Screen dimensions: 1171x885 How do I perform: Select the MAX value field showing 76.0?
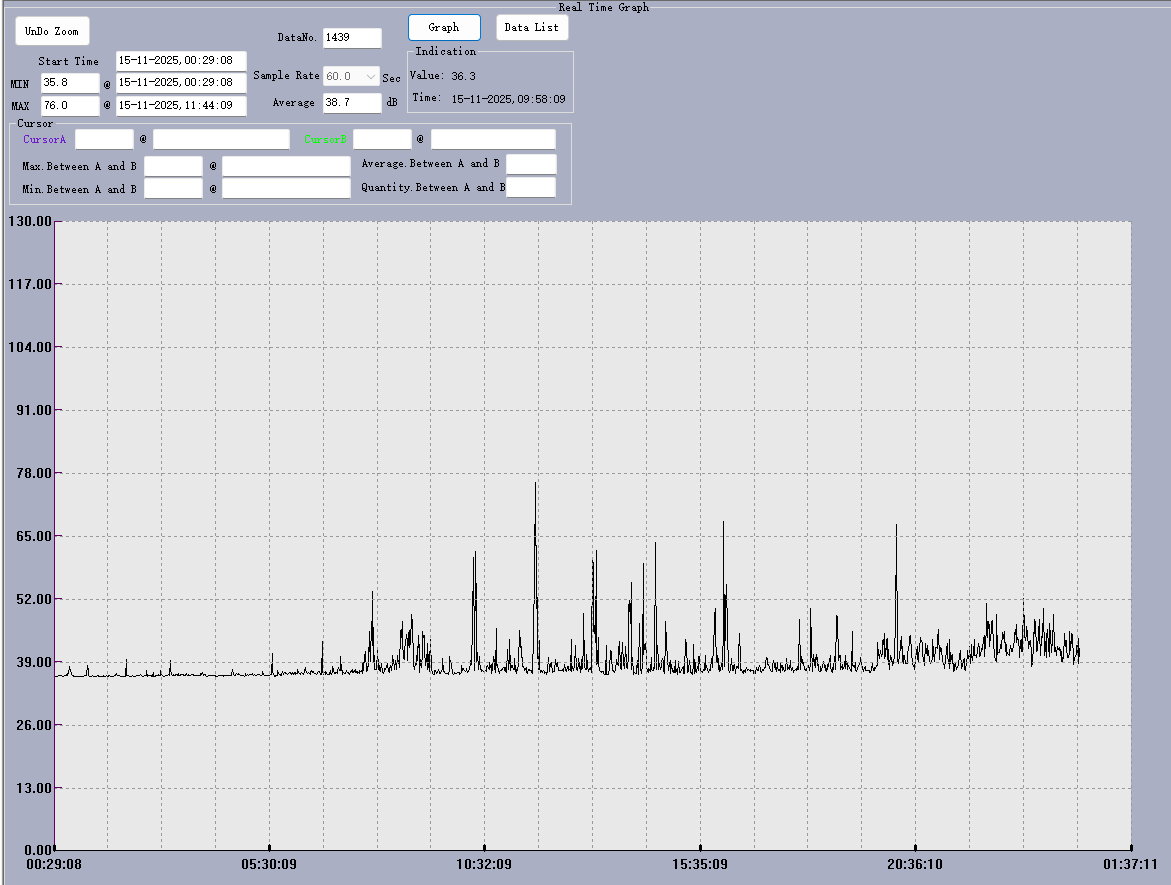point(70,105)
